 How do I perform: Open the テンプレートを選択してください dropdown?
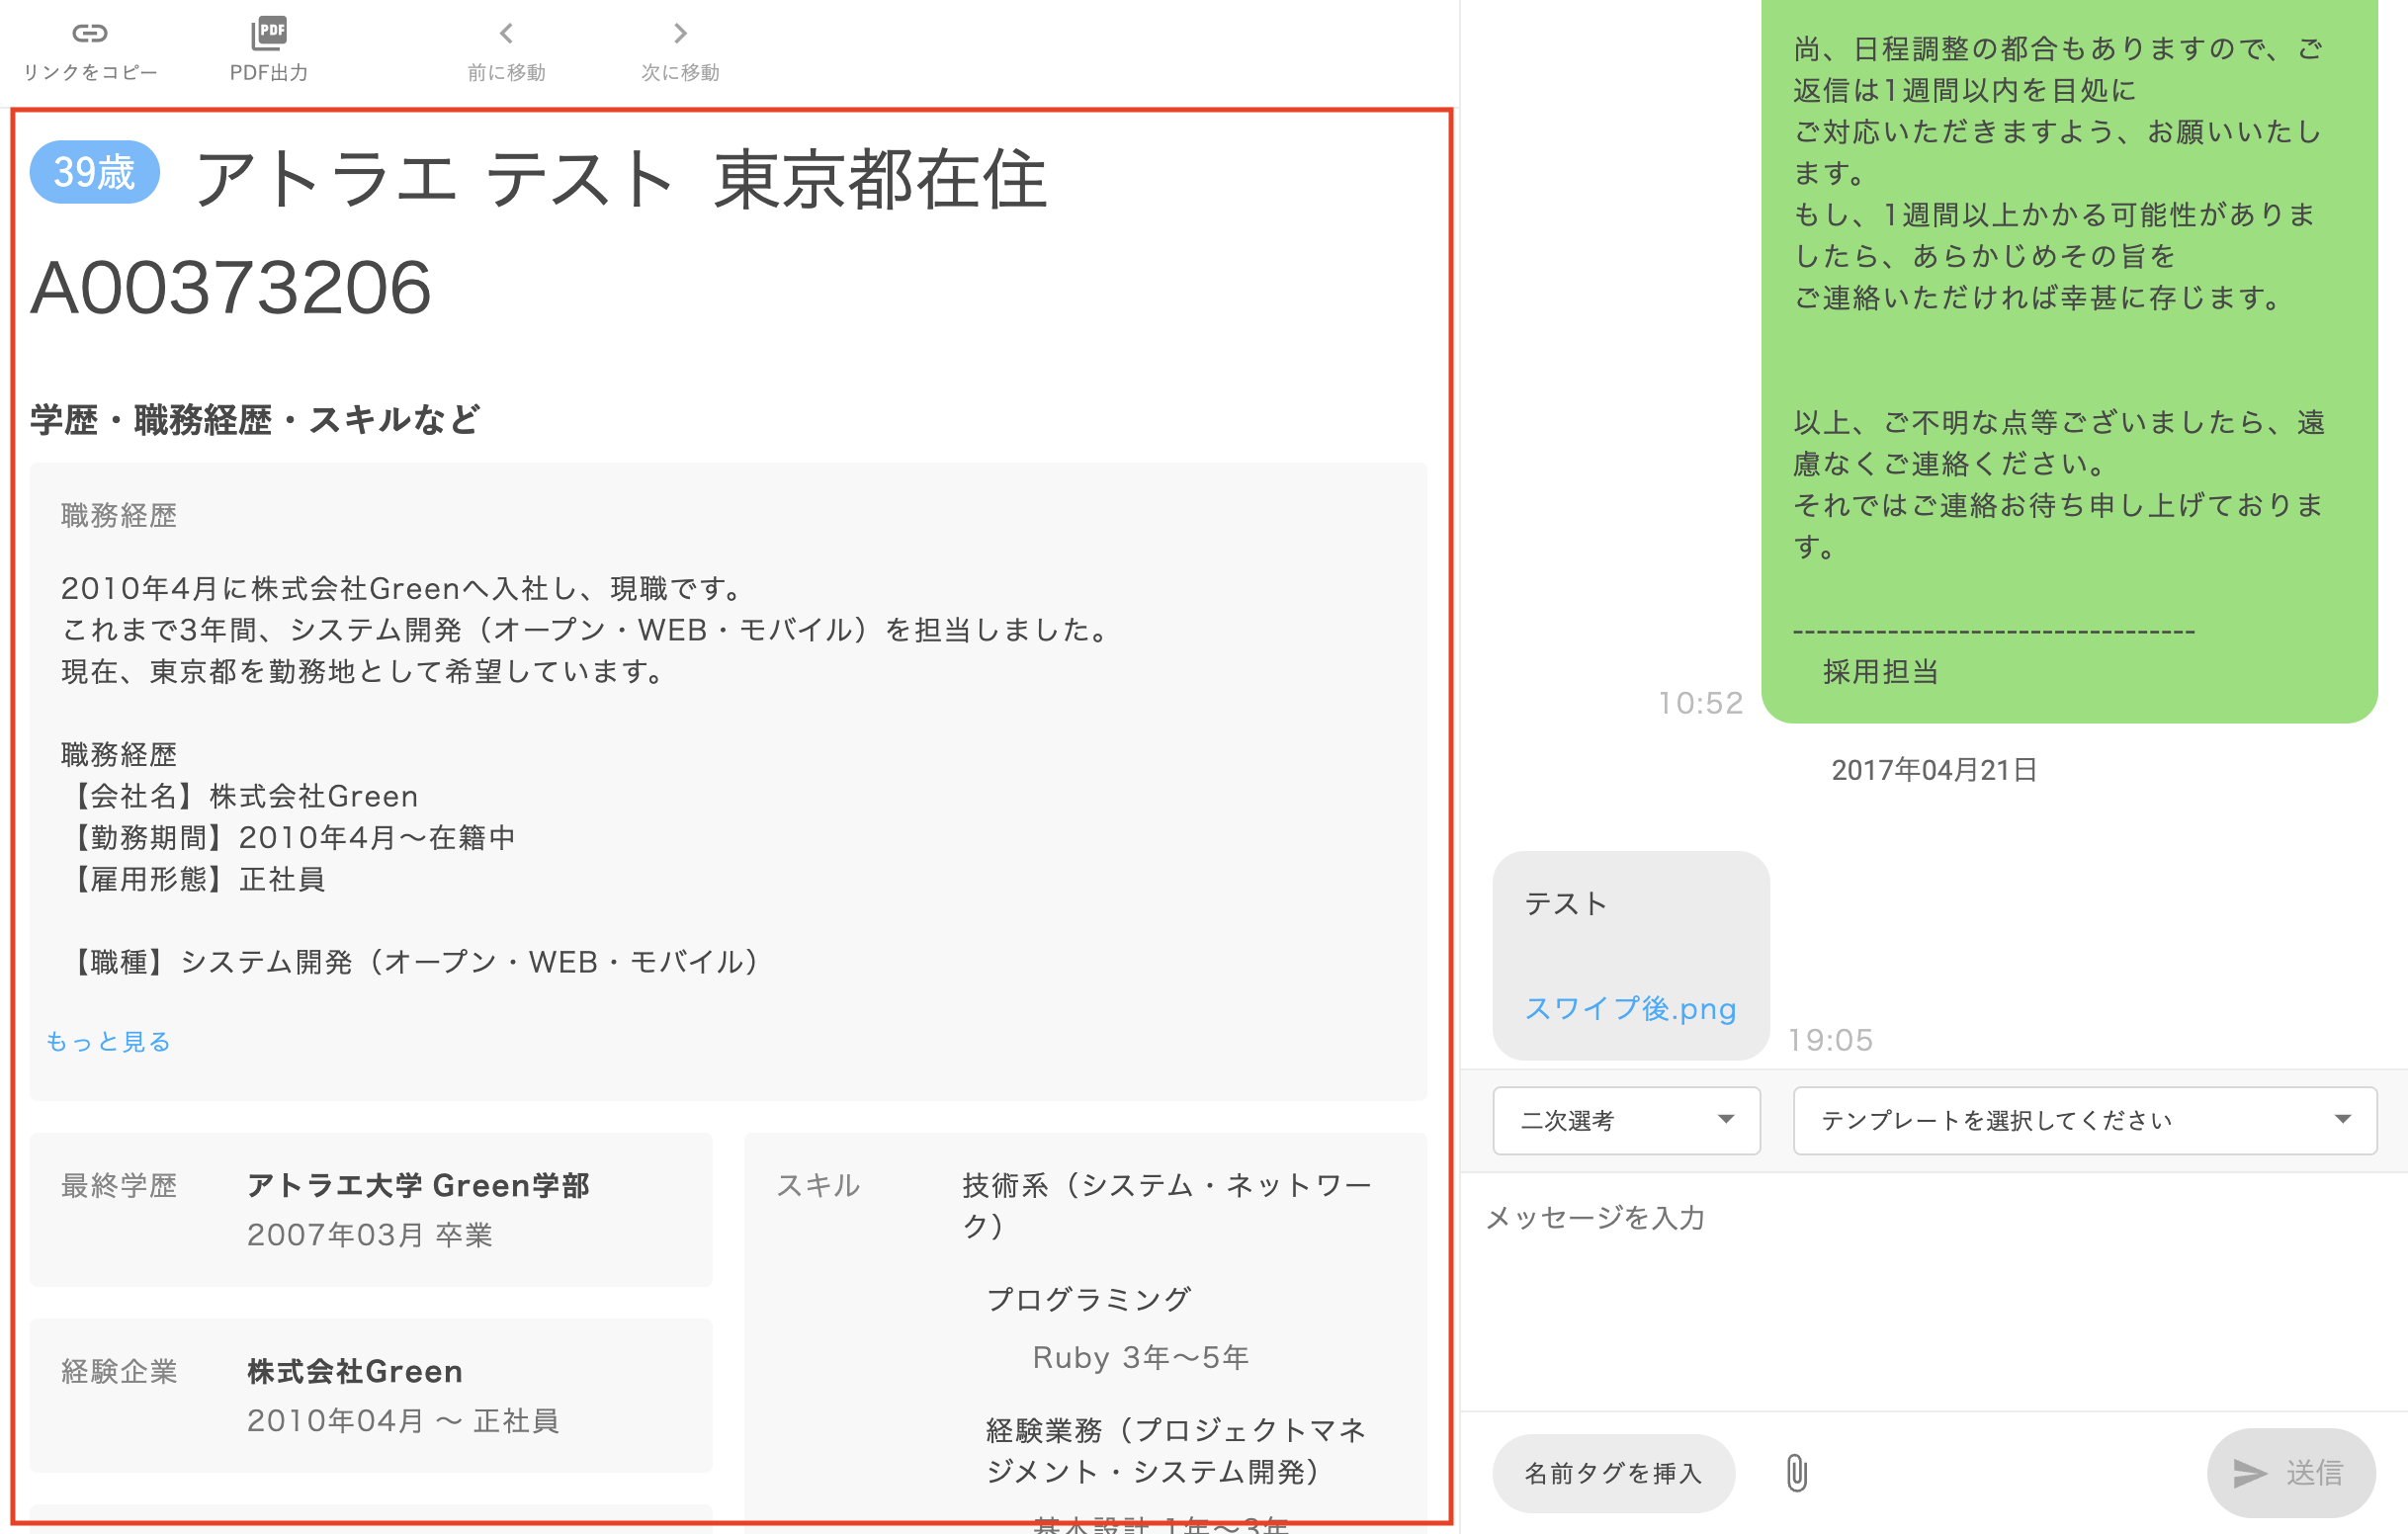[2085, 1120]
